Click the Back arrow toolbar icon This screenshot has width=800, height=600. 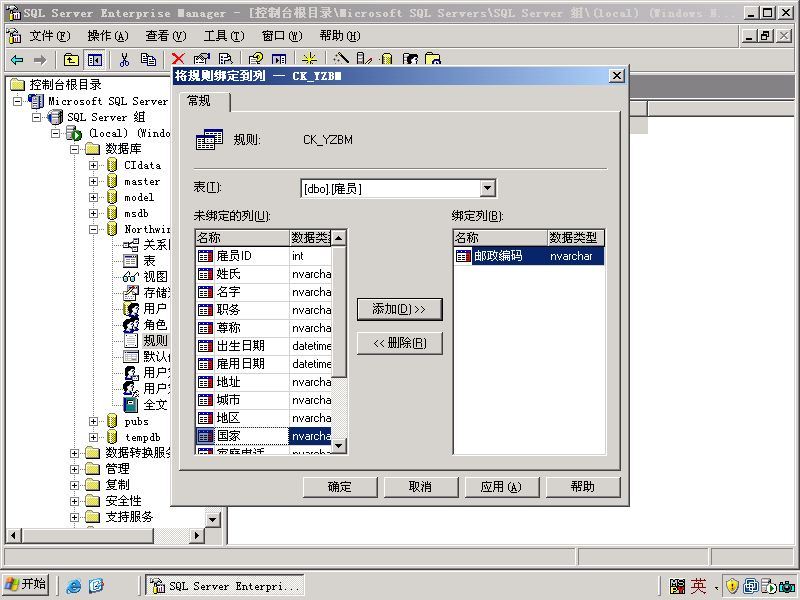pyautogui.click(x=17, y=60)
